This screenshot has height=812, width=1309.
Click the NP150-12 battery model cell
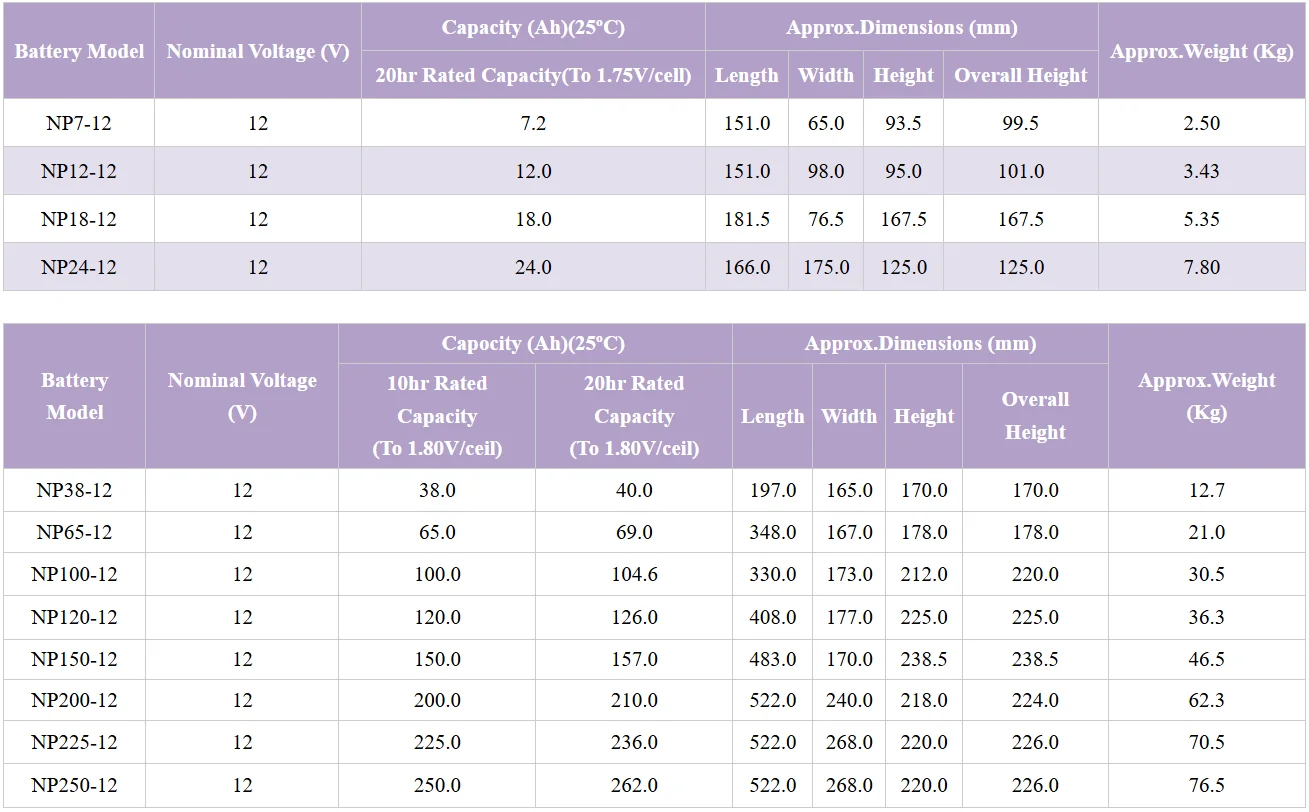coord(74,659)
